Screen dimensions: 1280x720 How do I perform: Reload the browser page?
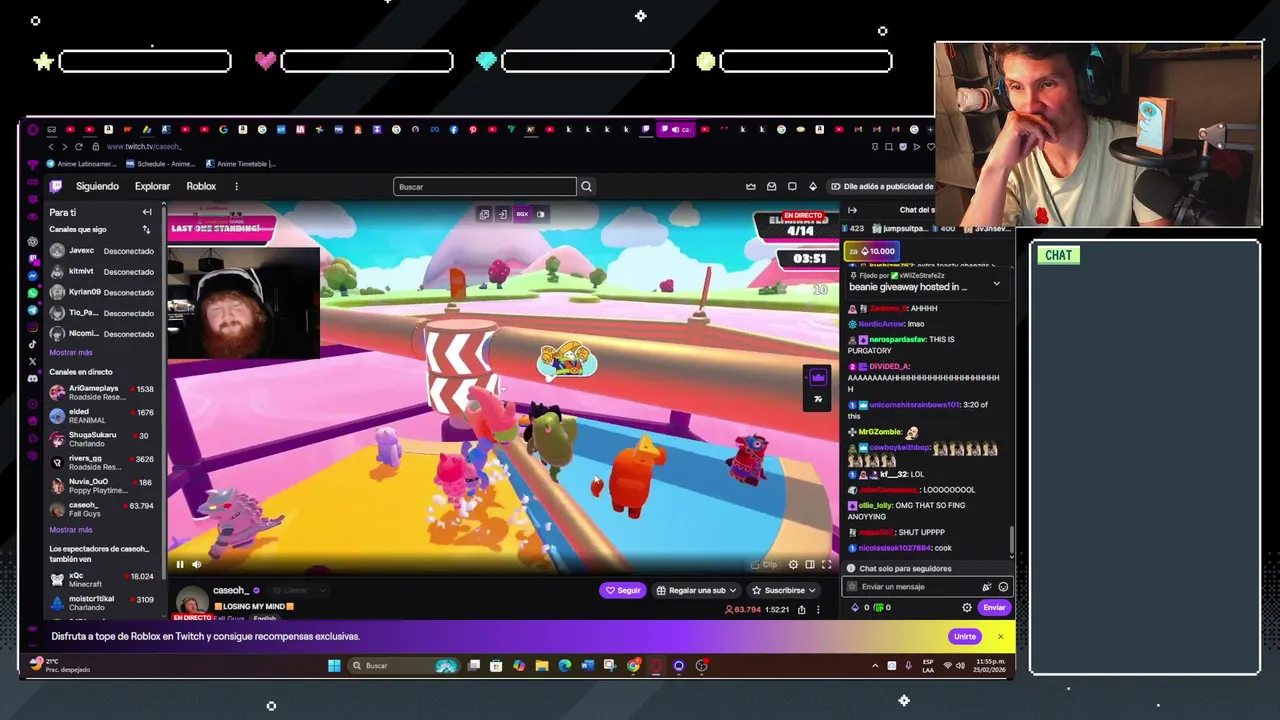pos(79,147)
